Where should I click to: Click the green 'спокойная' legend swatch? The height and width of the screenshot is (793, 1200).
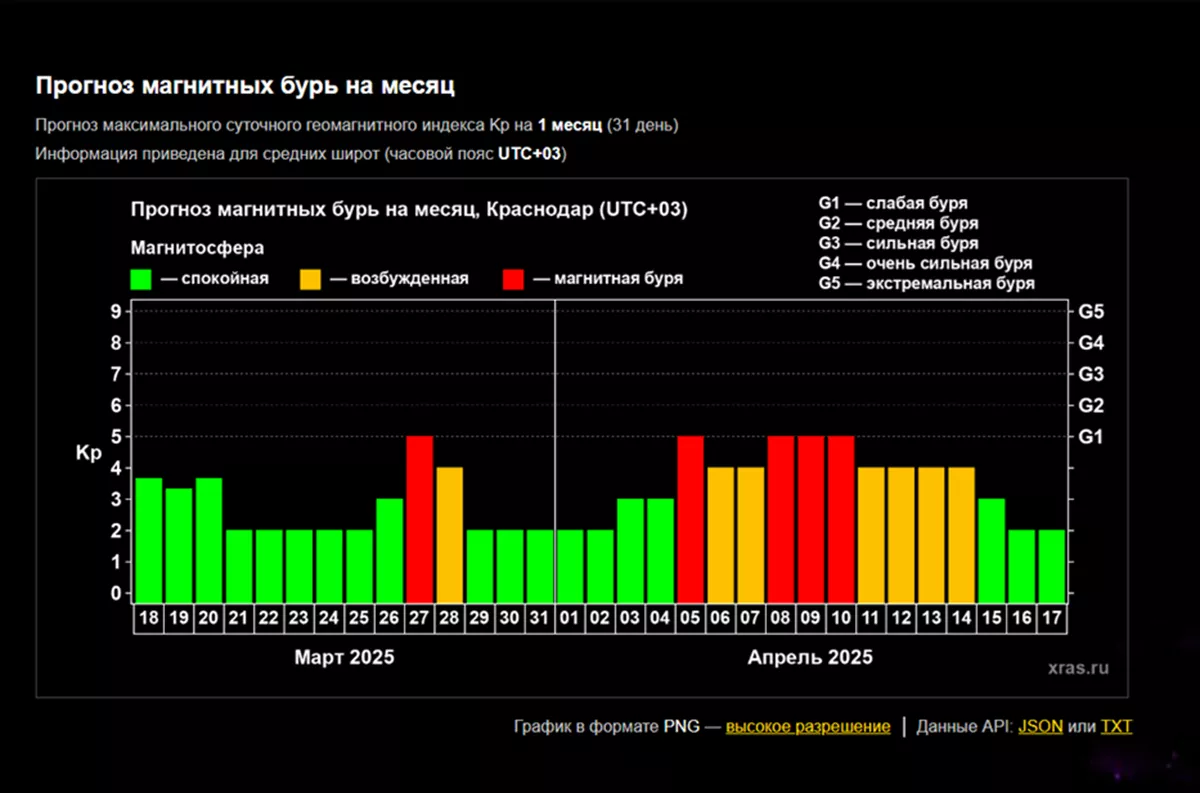[141, 279]
